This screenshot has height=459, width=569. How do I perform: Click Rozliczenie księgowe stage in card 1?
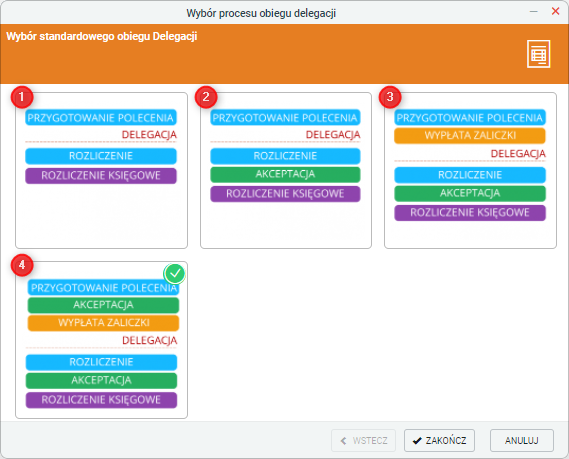coord(101,176)
